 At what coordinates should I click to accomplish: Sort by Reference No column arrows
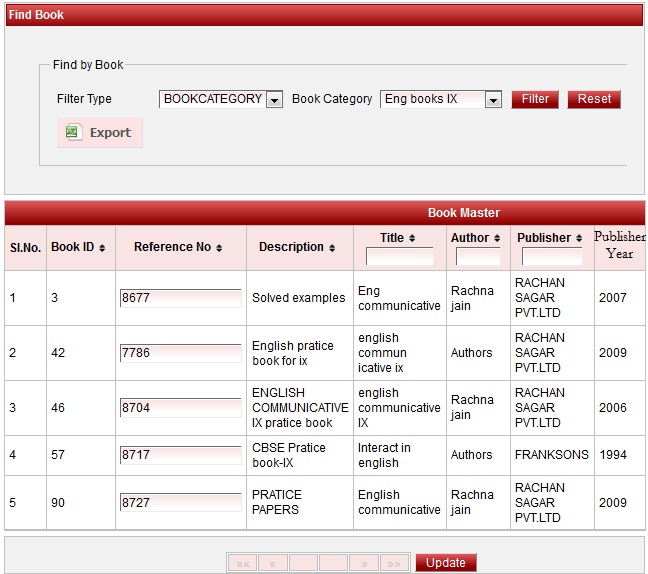[x=219, y=248]
